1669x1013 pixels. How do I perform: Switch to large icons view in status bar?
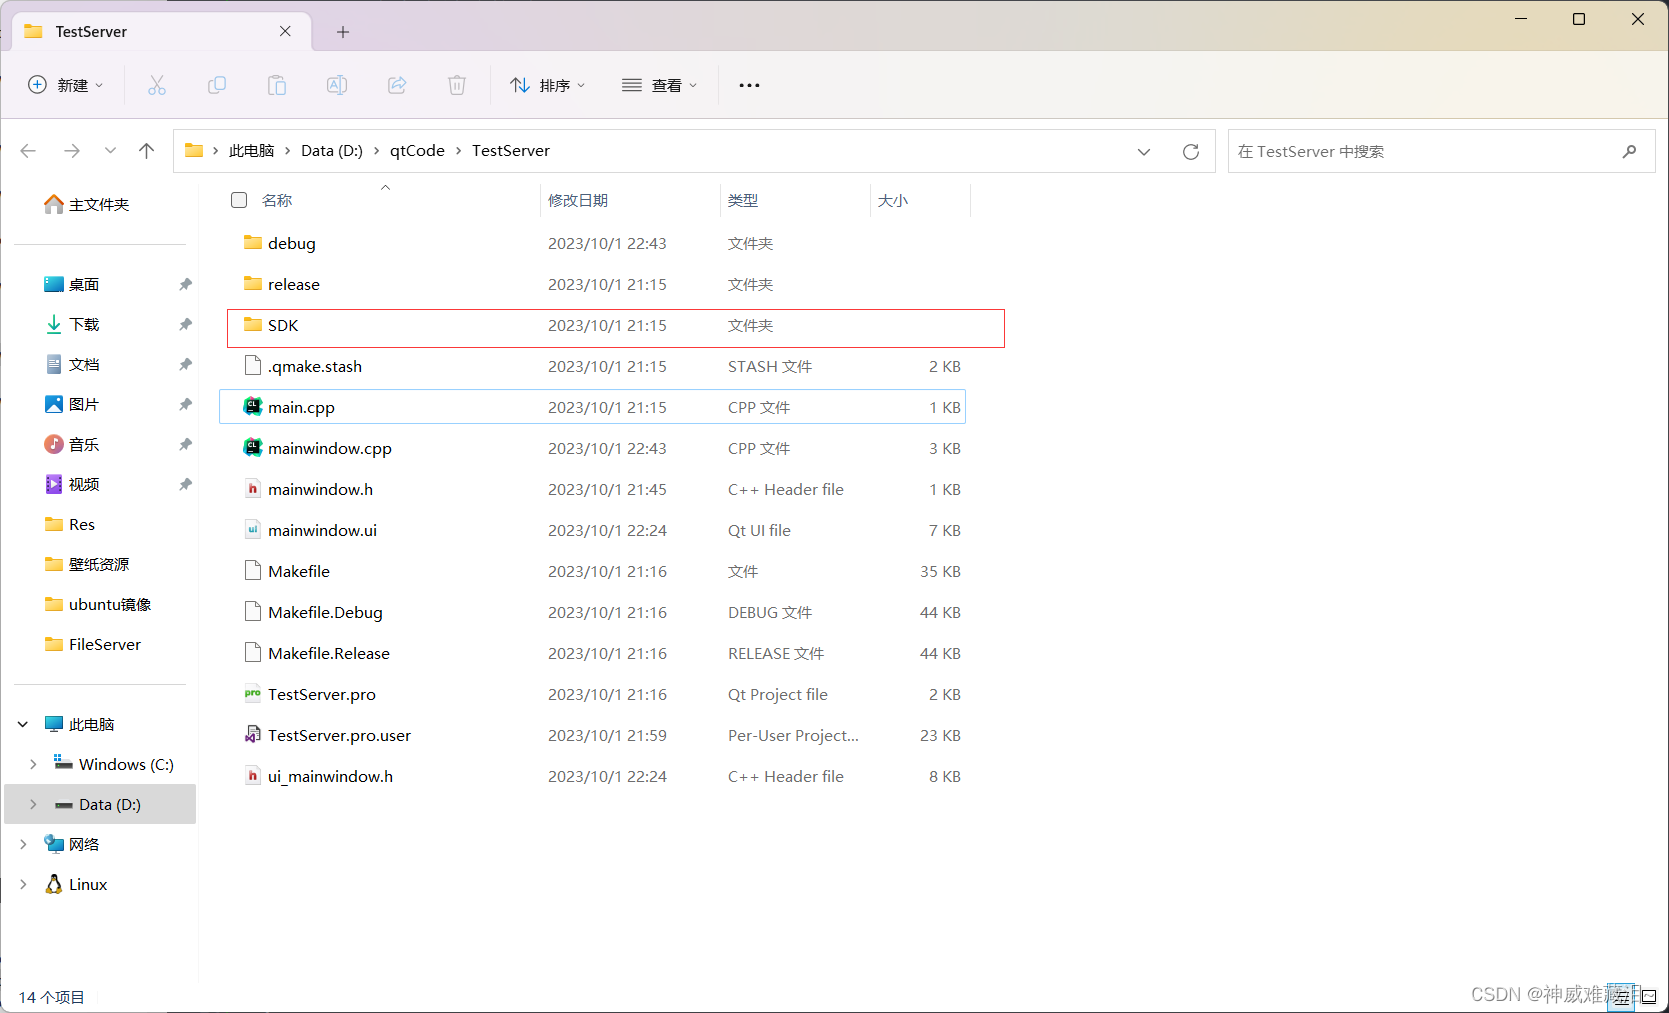1649,997
